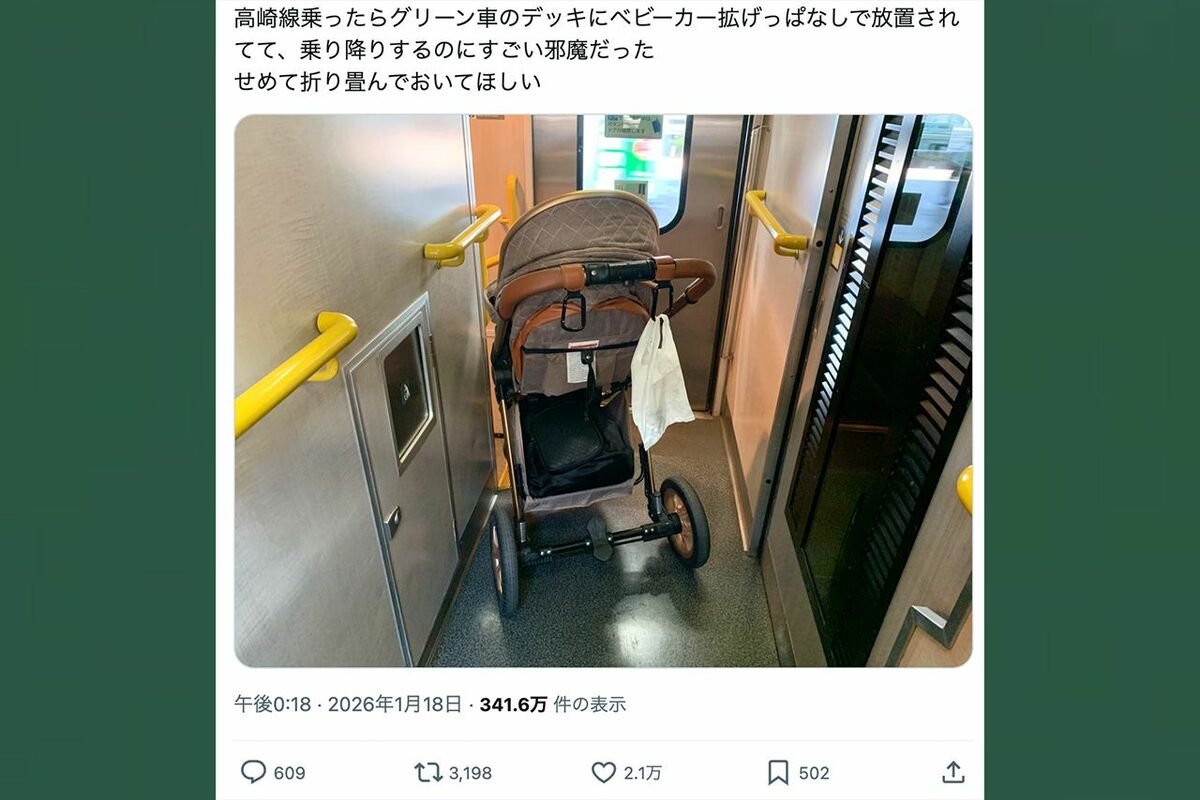Click the stroller's quilted canopy in photo

pos(579,238)
